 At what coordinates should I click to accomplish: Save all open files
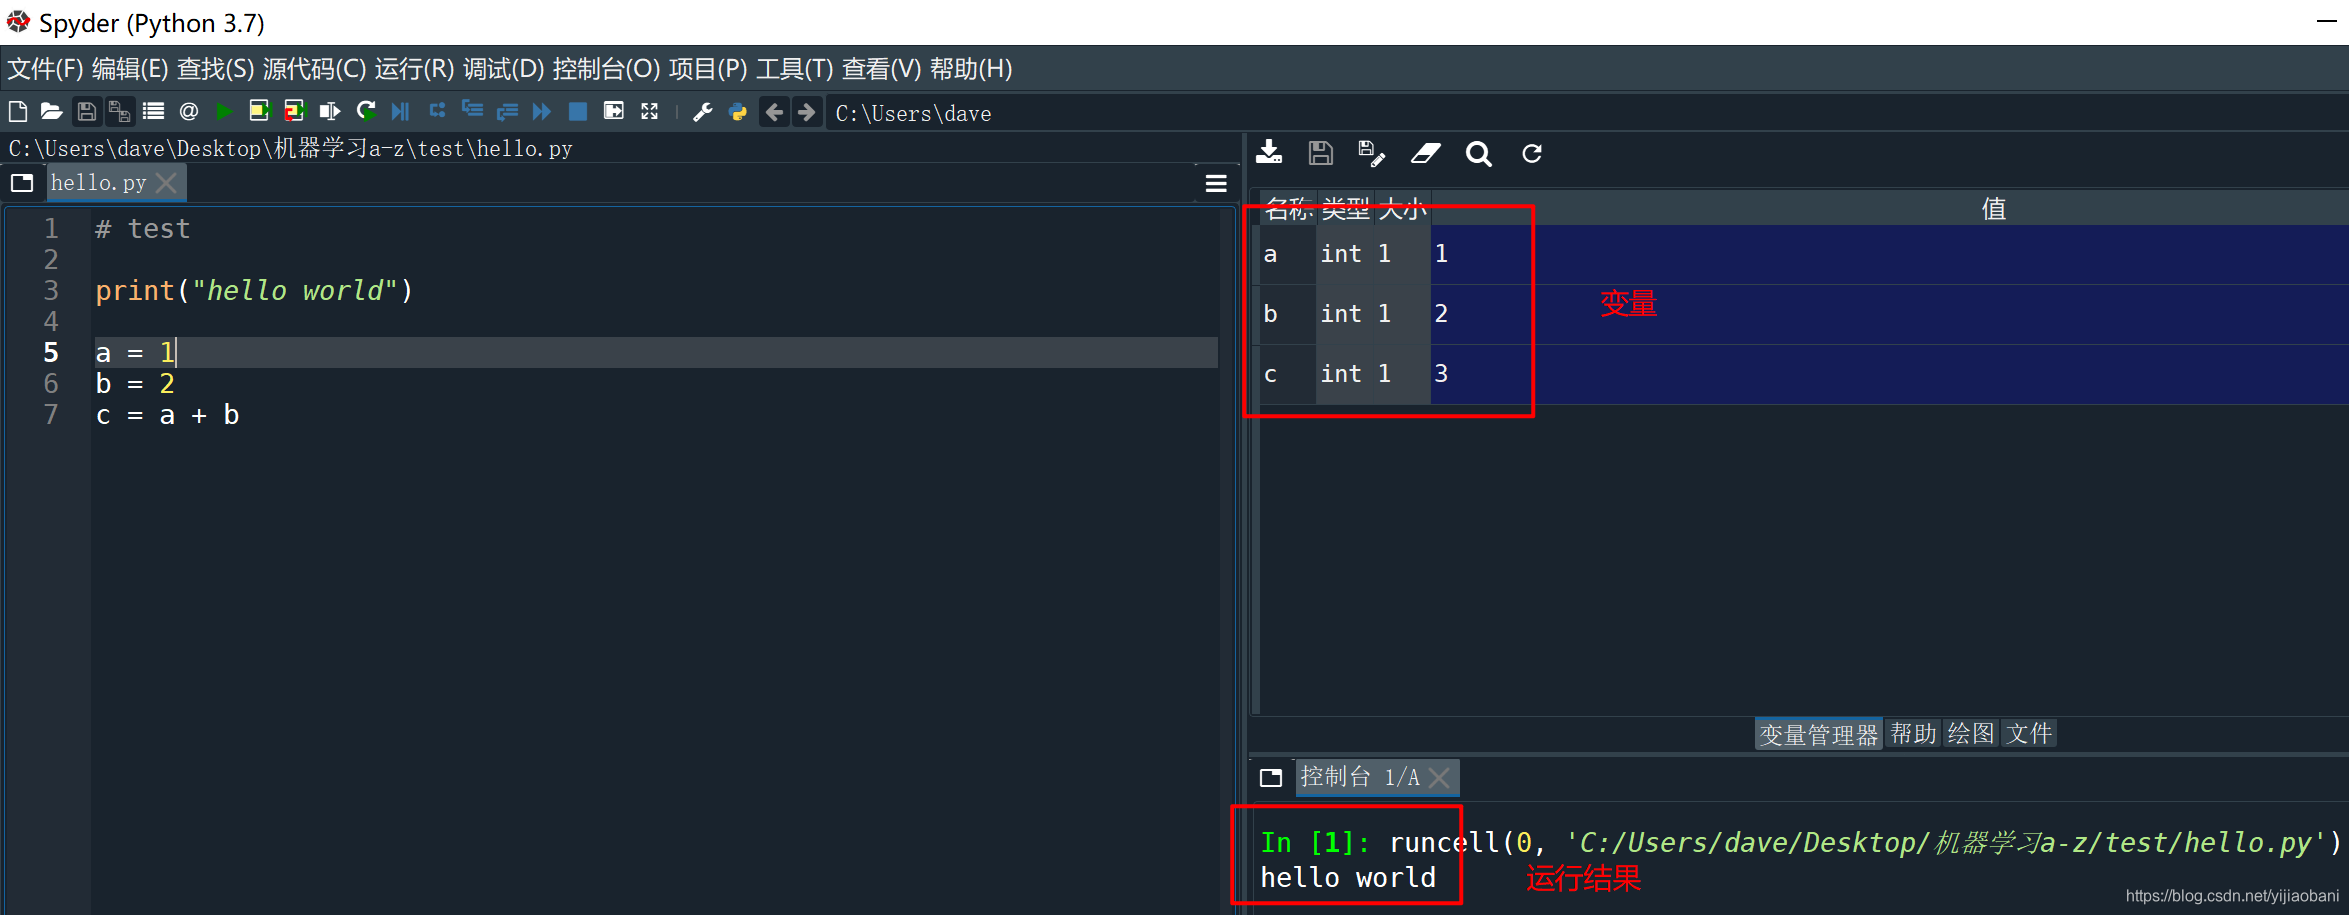pyautogui.click(x=120, y=111)
